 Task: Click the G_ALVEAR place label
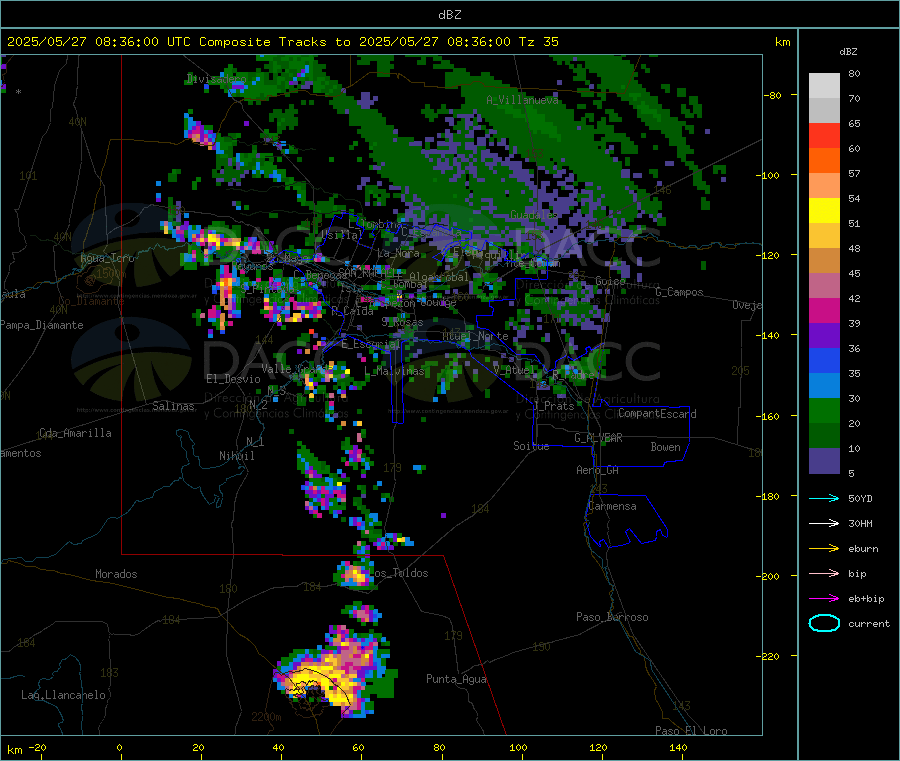pyautogui.click(x=598, y=438)
